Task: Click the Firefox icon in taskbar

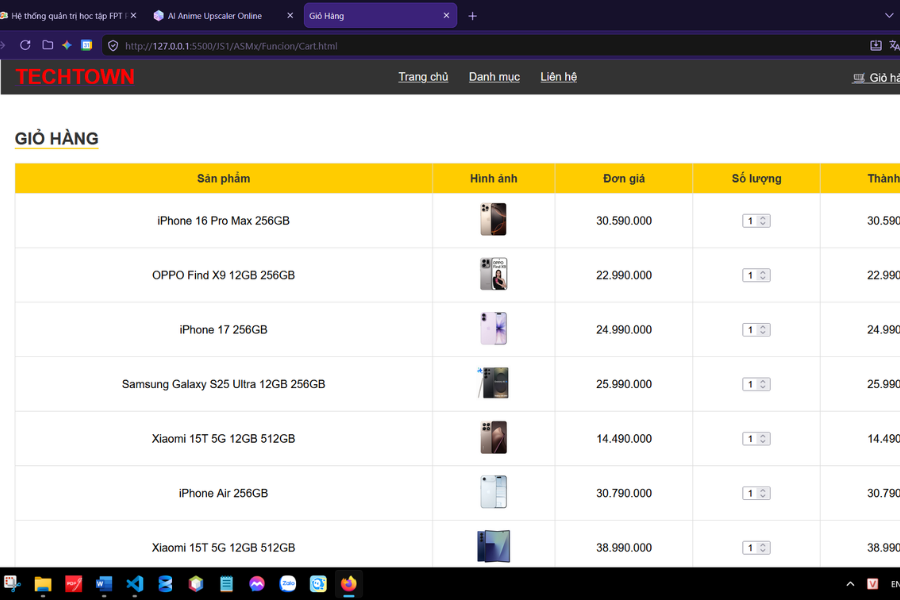Action: [348, 584]
